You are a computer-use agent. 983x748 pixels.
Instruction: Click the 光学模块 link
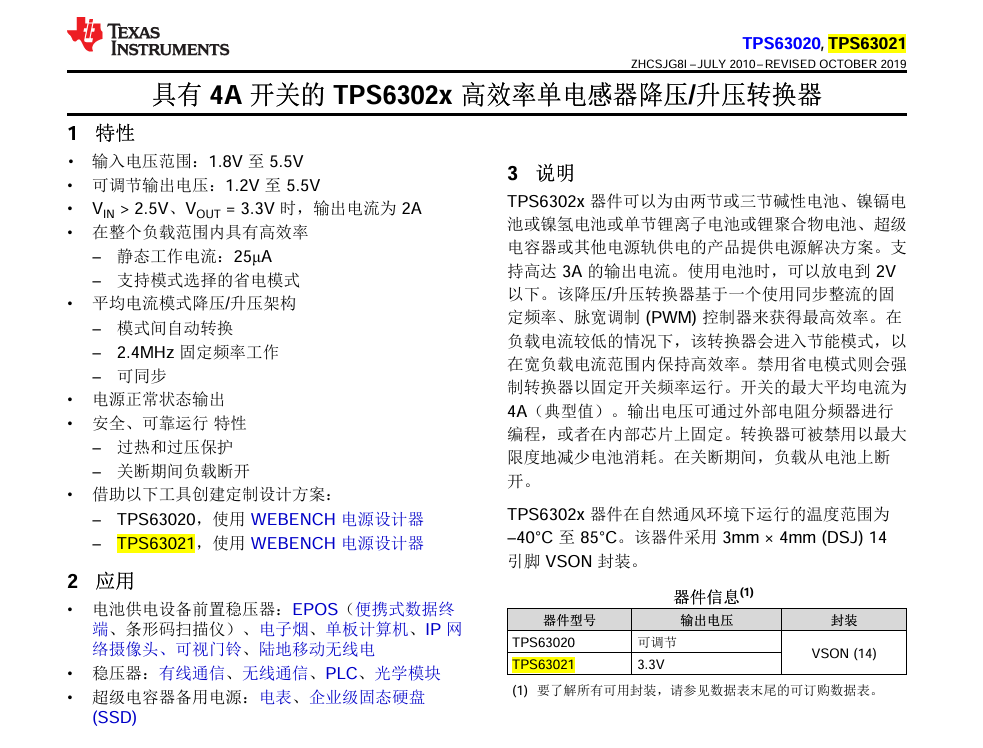click(x=407, y=673)
